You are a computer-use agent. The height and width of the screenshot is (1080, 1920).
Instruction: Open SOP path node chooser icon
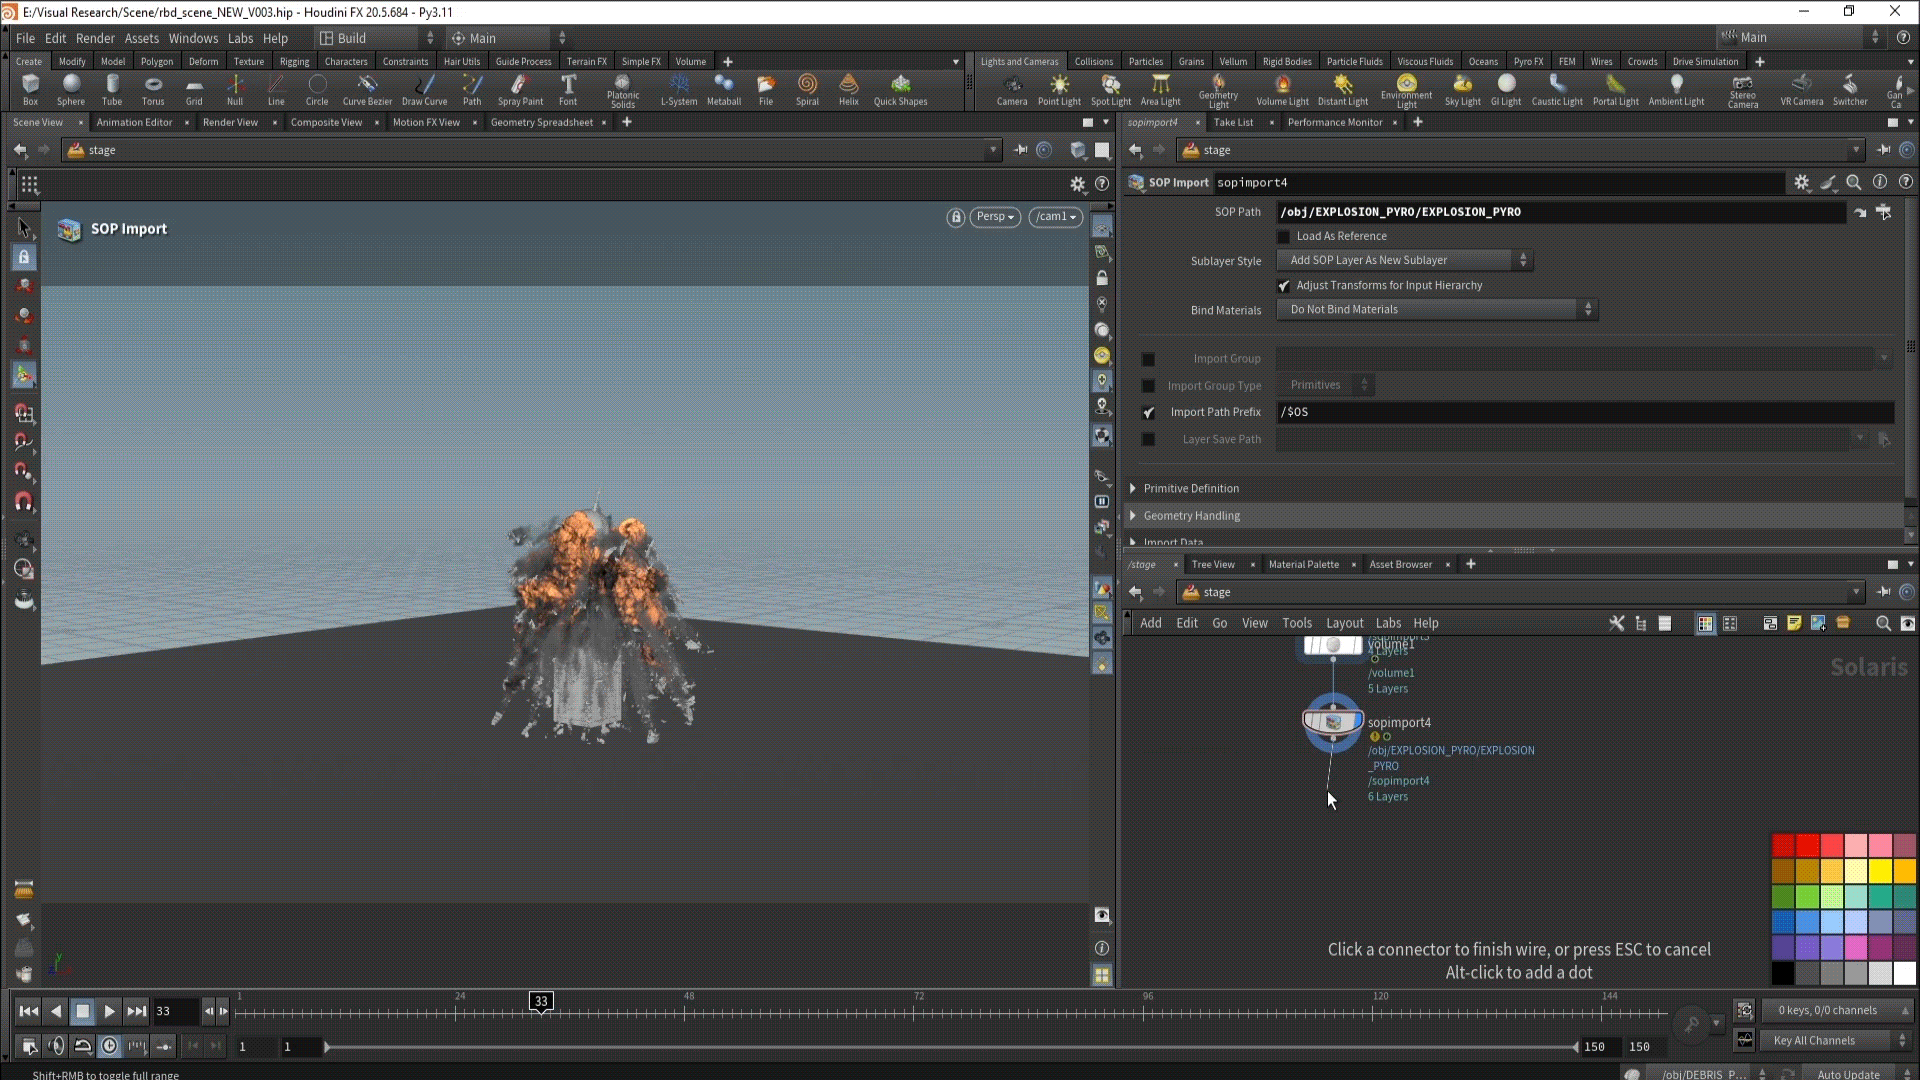[1883, 212]
